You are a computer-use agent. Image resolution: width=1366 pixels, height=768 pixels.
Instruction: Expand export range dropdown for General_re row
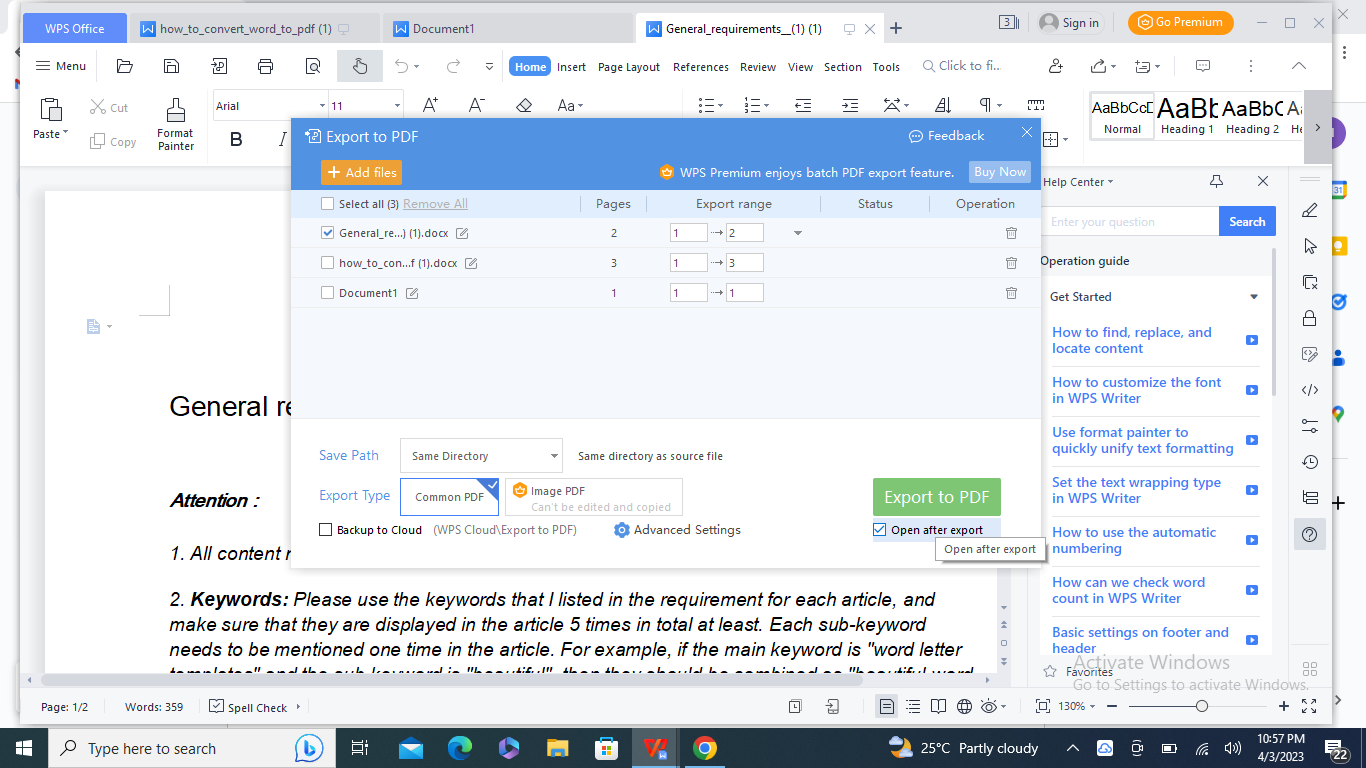pos(797,233)
